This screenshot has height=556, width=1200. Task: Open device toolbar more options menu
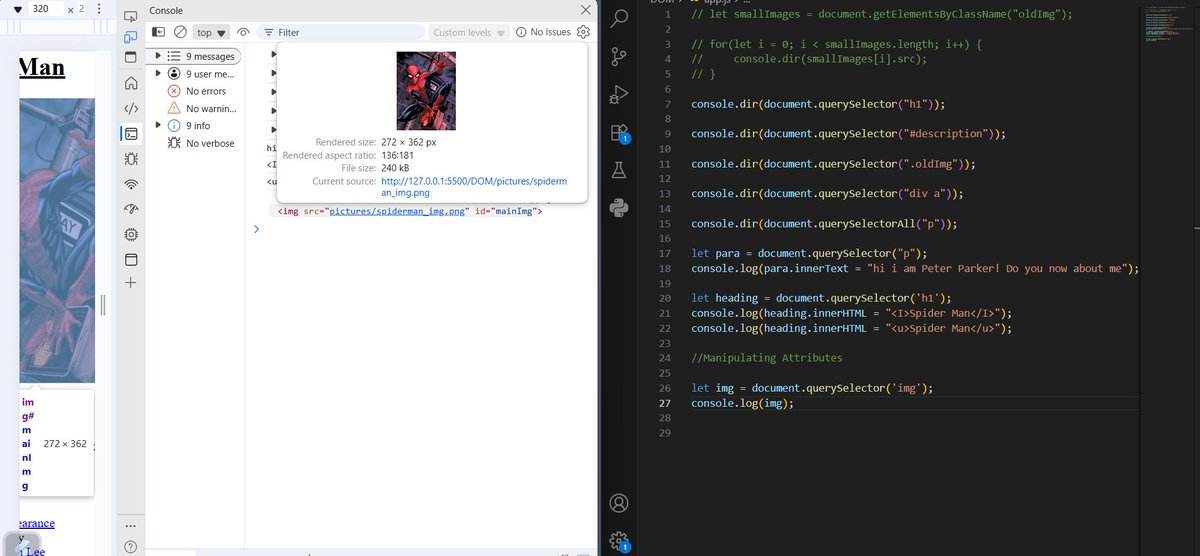(x=99, y=8)
